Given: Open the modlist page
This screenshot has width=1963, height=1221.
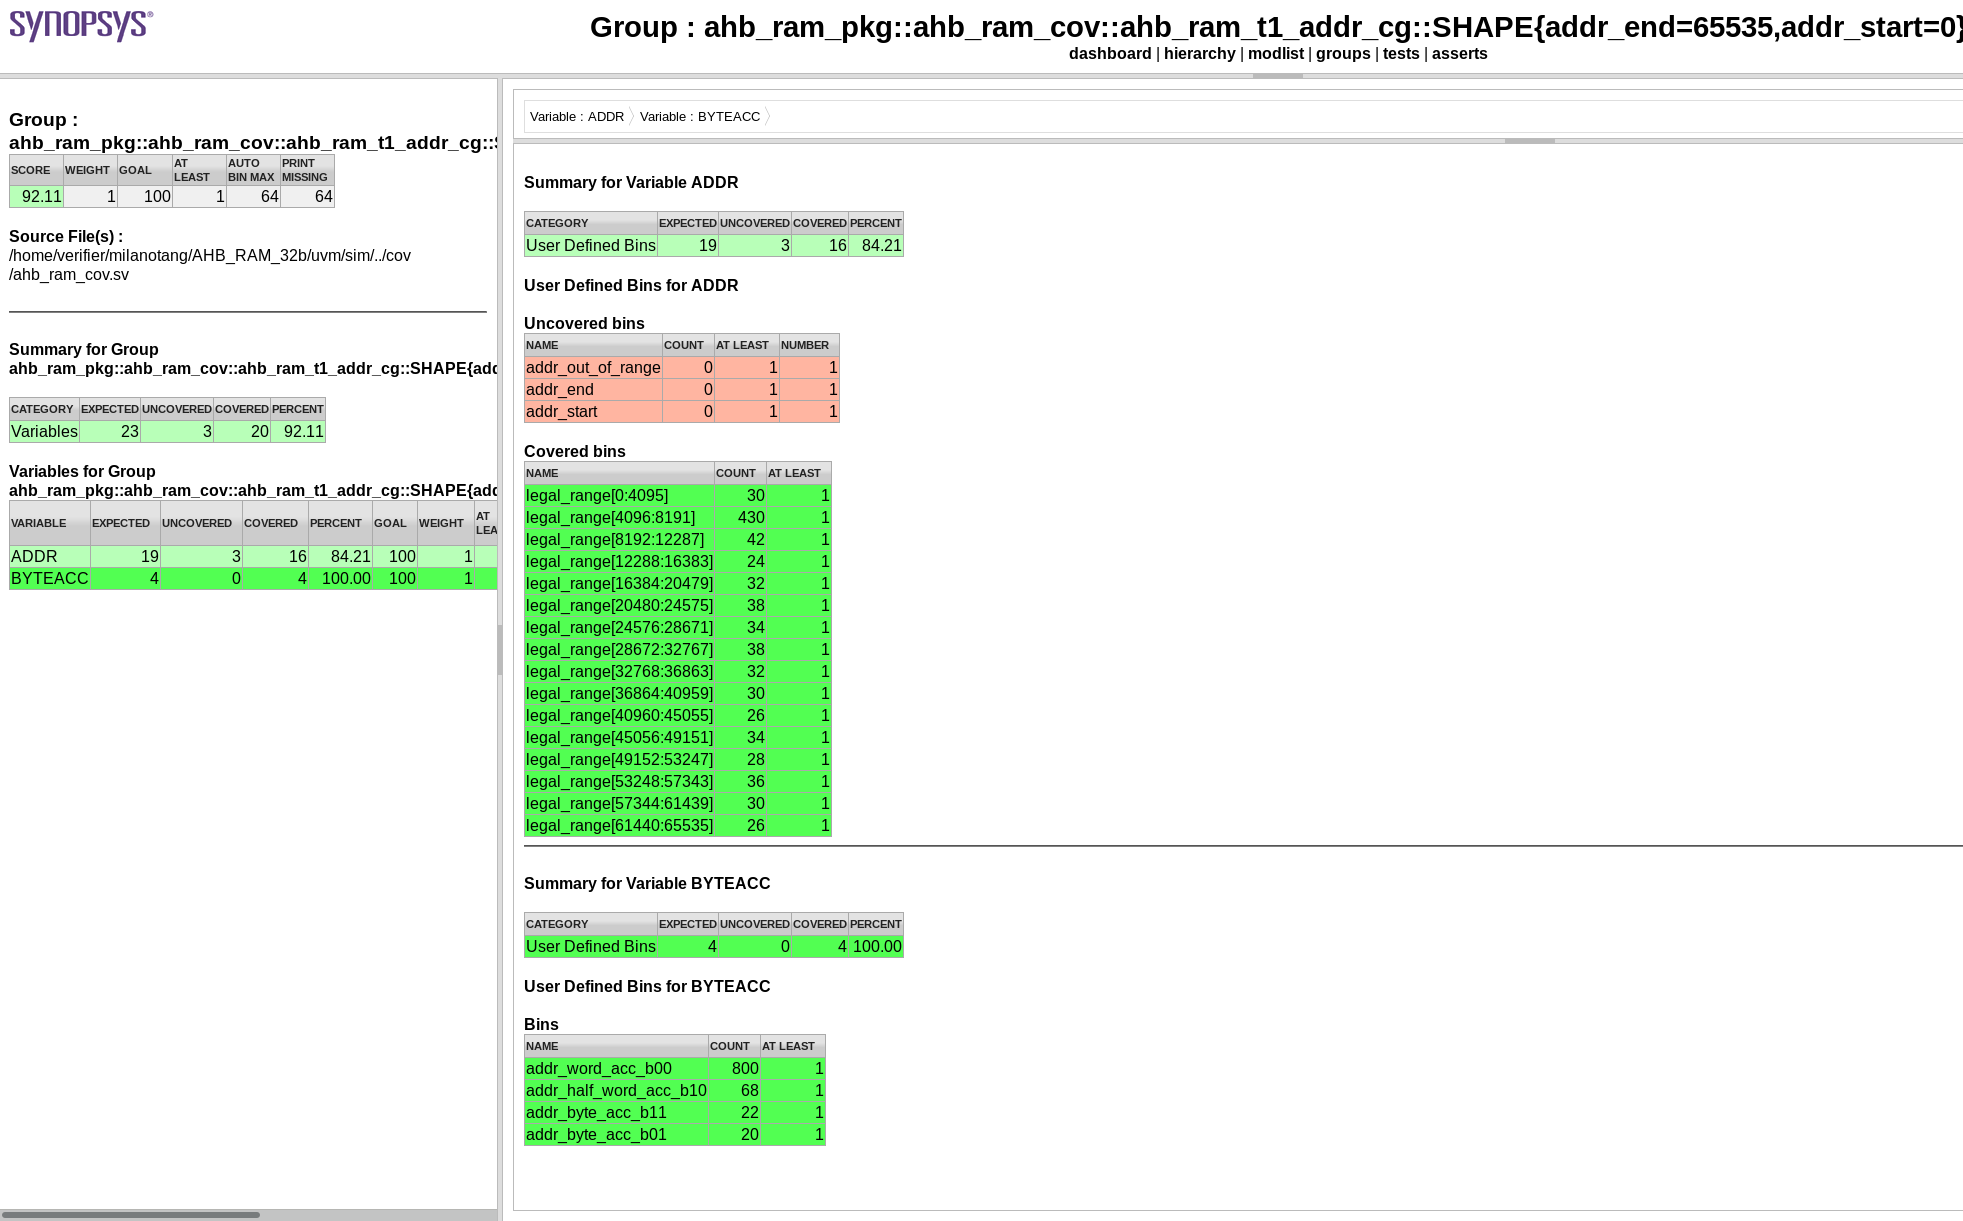Looking at the screenshot, I should point(1275,54).
